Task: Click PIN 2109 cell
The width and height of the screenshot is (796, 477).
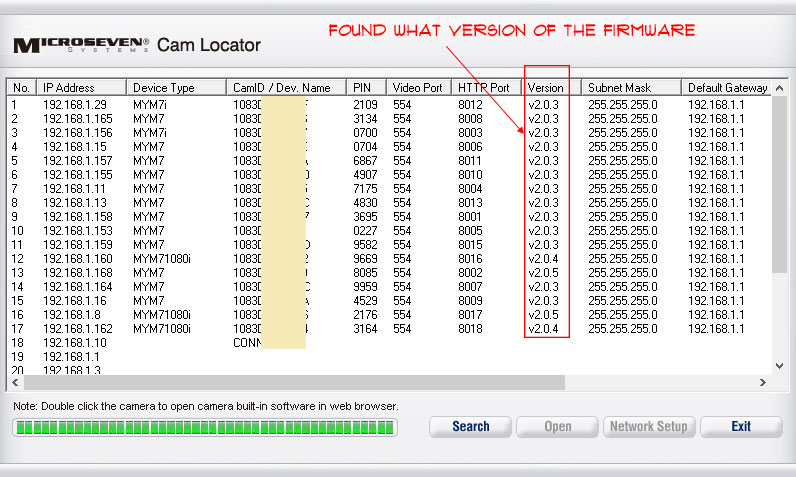Action: click(366, 105)
